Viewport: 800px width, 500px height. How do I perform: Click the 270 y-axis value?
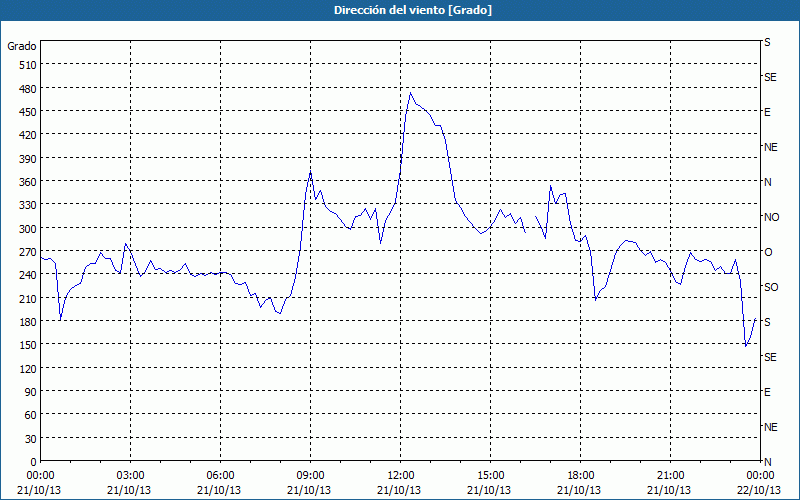coord(28,252)
